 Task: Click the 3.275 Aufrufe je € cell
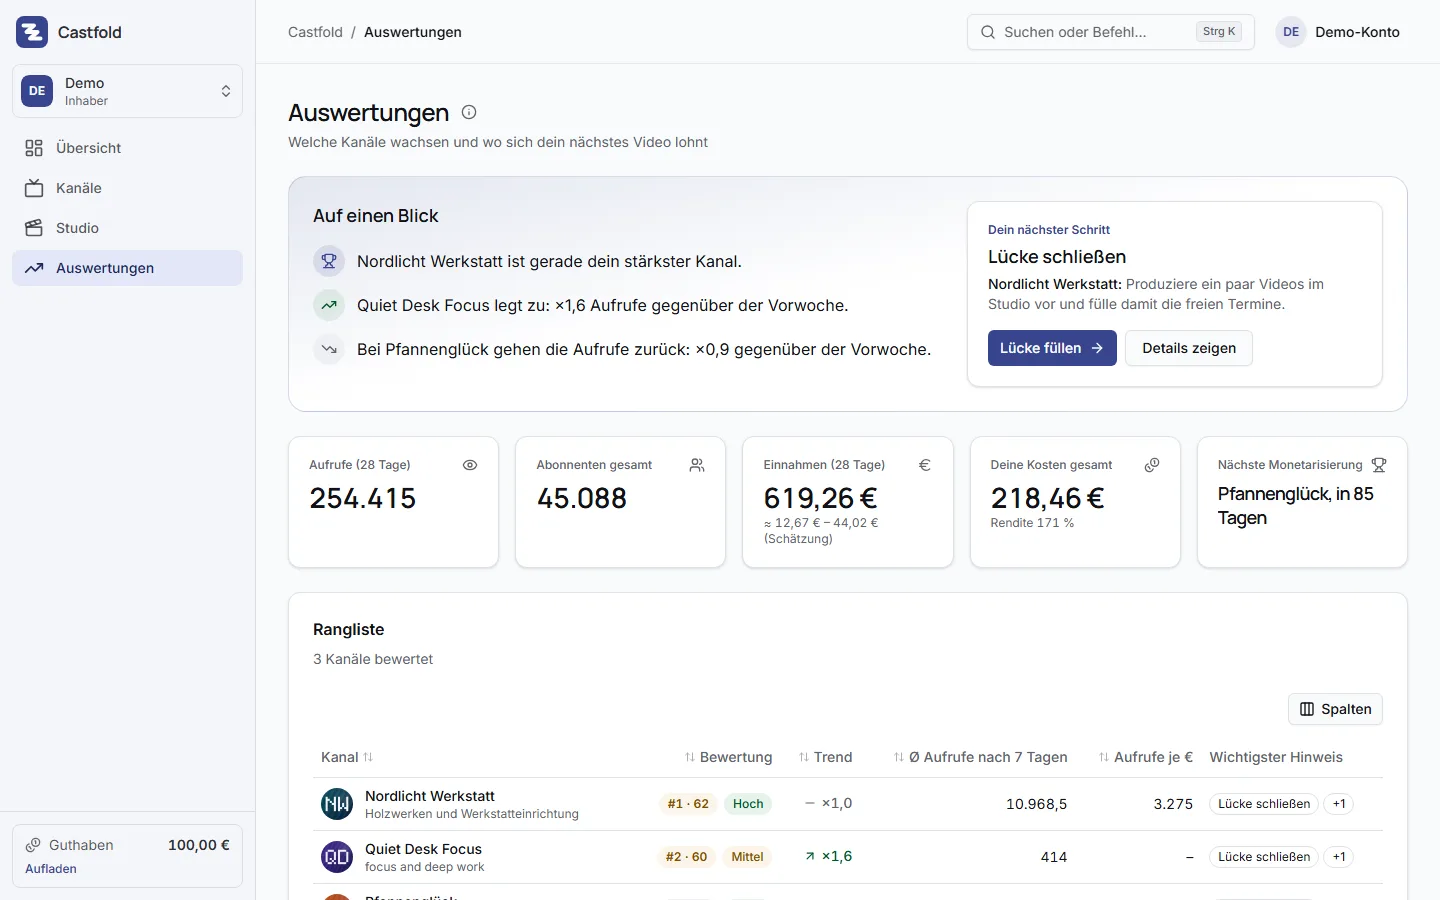pos(1173,804)
